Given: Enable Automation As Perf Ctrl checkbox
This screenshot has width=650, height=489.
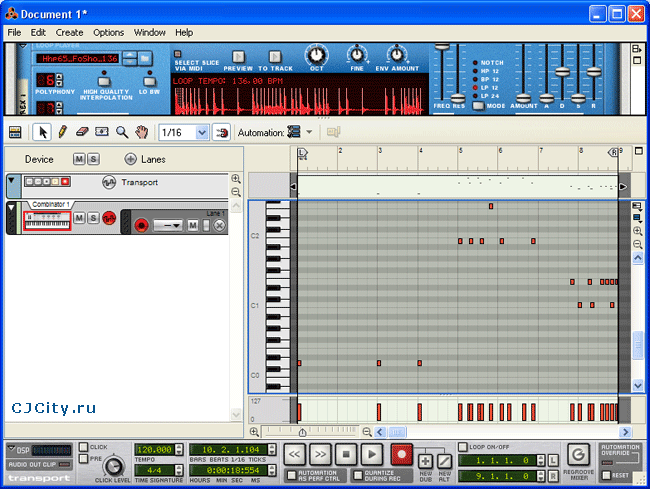Looking at the screenshot, I should click(x=292, y=475).
